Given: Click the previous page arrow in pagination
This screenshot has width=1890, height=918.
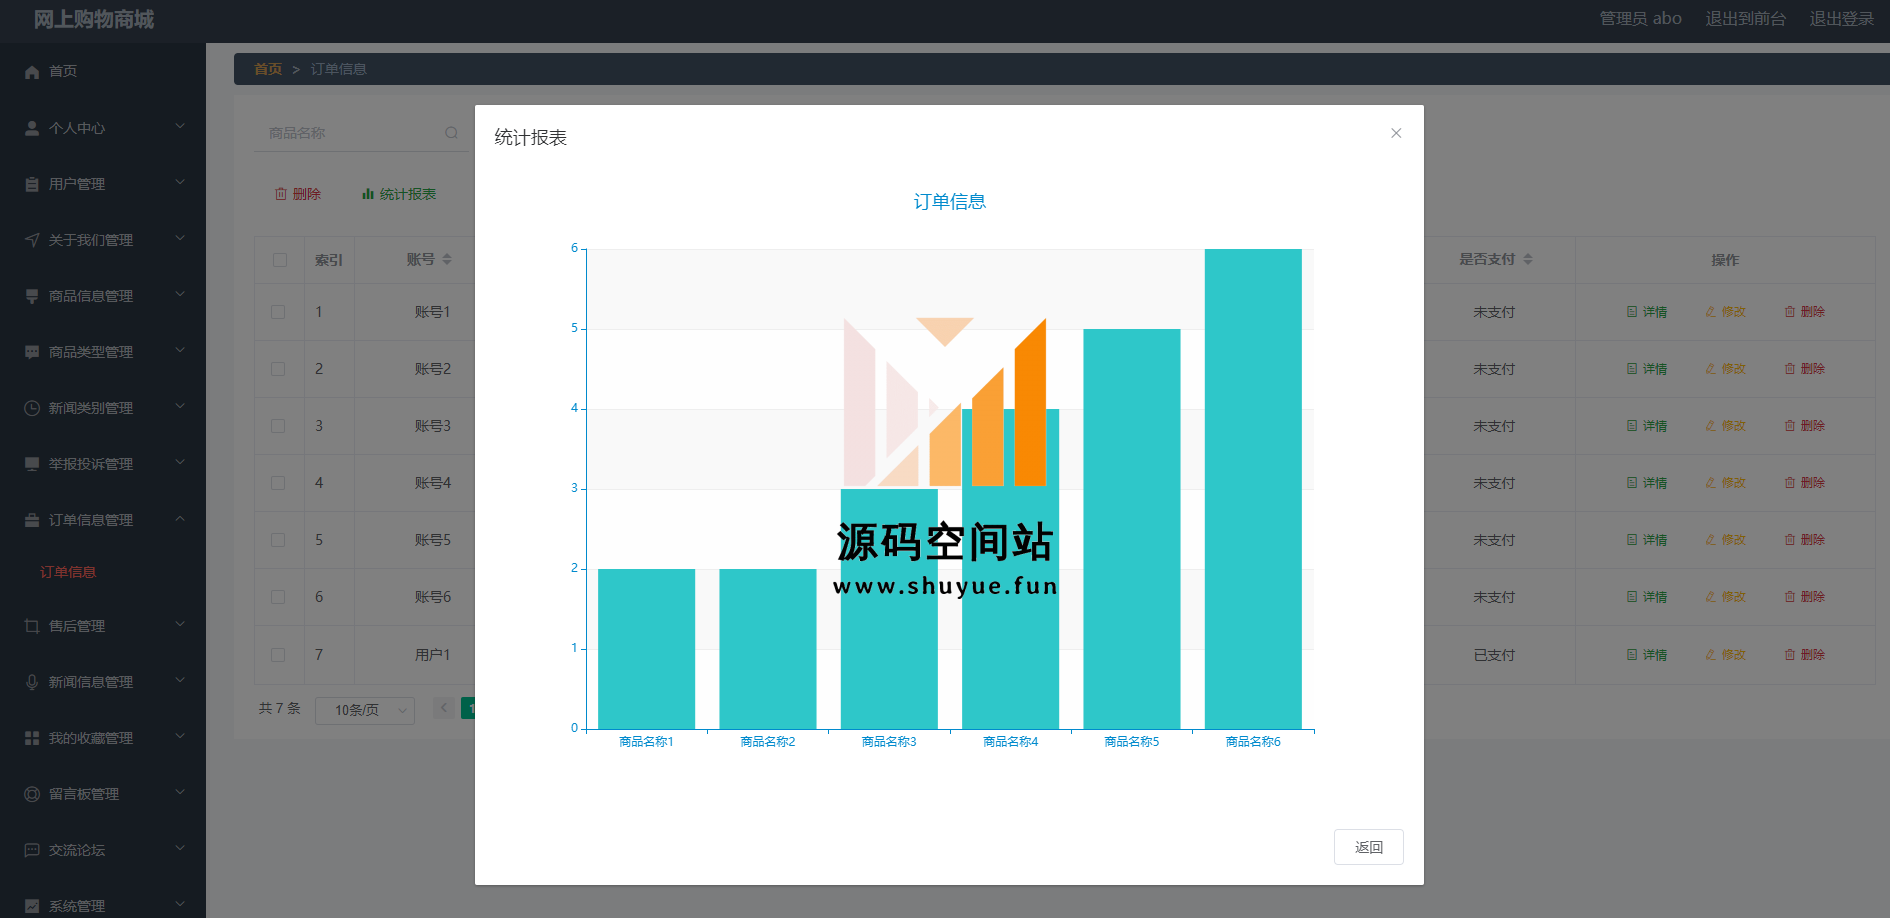Looking at the screenshot, I should pyautogui.click(x=444, y=708).
